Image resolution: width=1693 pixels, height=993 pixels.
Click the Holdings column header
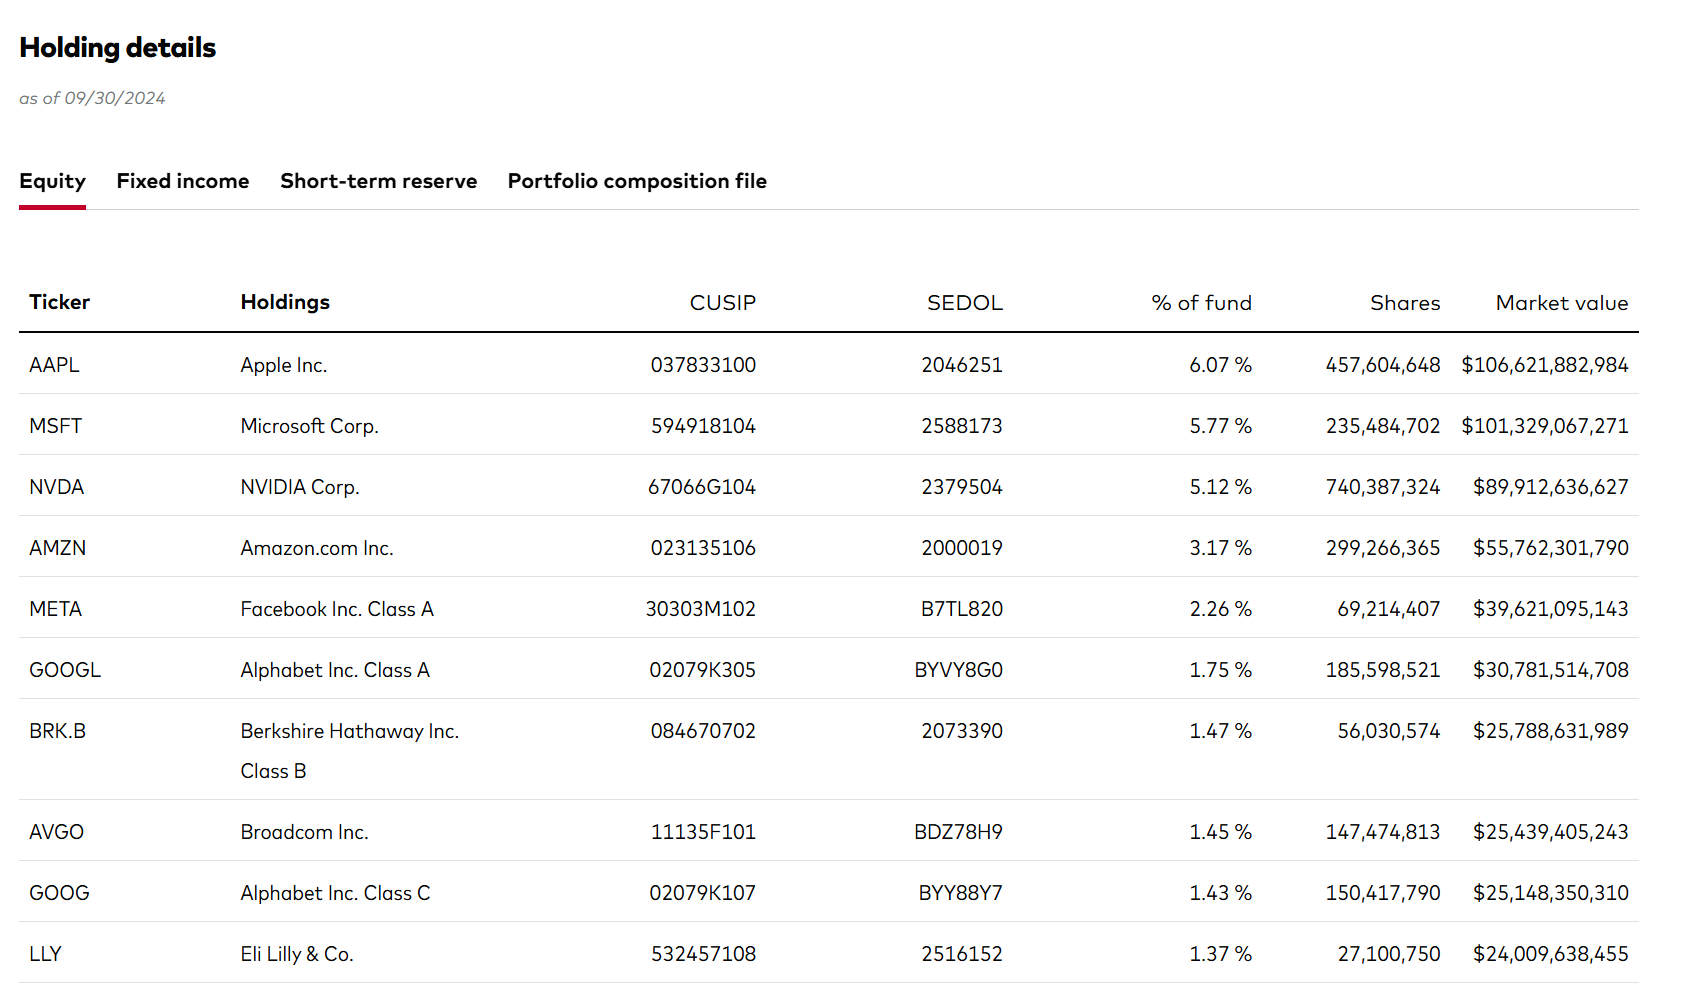click(285, 302)
